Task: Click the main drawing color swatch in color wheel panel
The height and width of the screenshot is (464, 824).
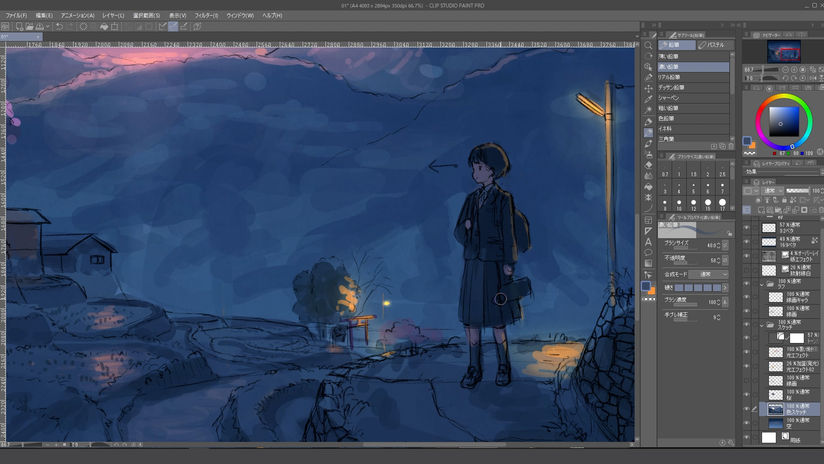Action: click(x=747, y=140)
